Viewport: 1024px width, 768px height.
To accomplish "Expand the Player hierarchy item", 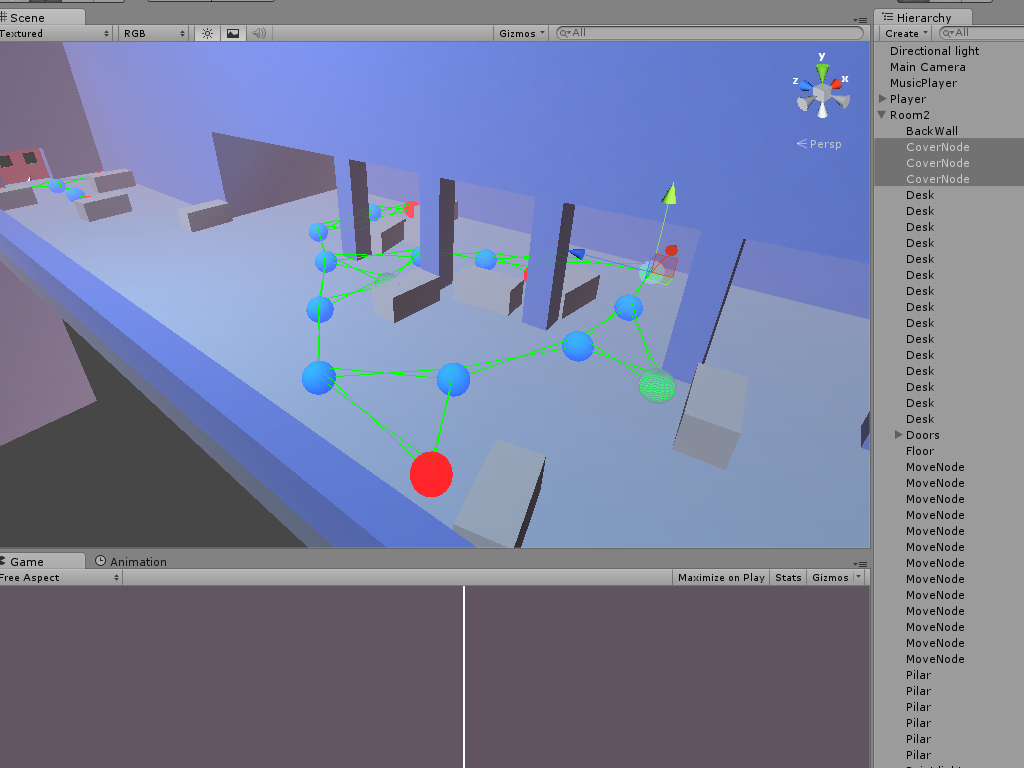I will [x=883, y=99].
